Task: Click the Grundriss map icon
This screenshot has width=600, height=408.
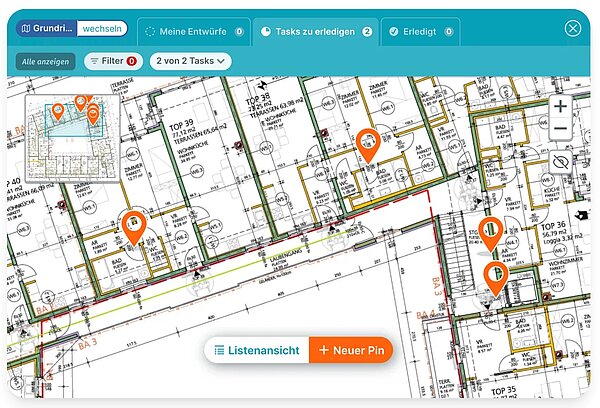Action: coord(25,30)
